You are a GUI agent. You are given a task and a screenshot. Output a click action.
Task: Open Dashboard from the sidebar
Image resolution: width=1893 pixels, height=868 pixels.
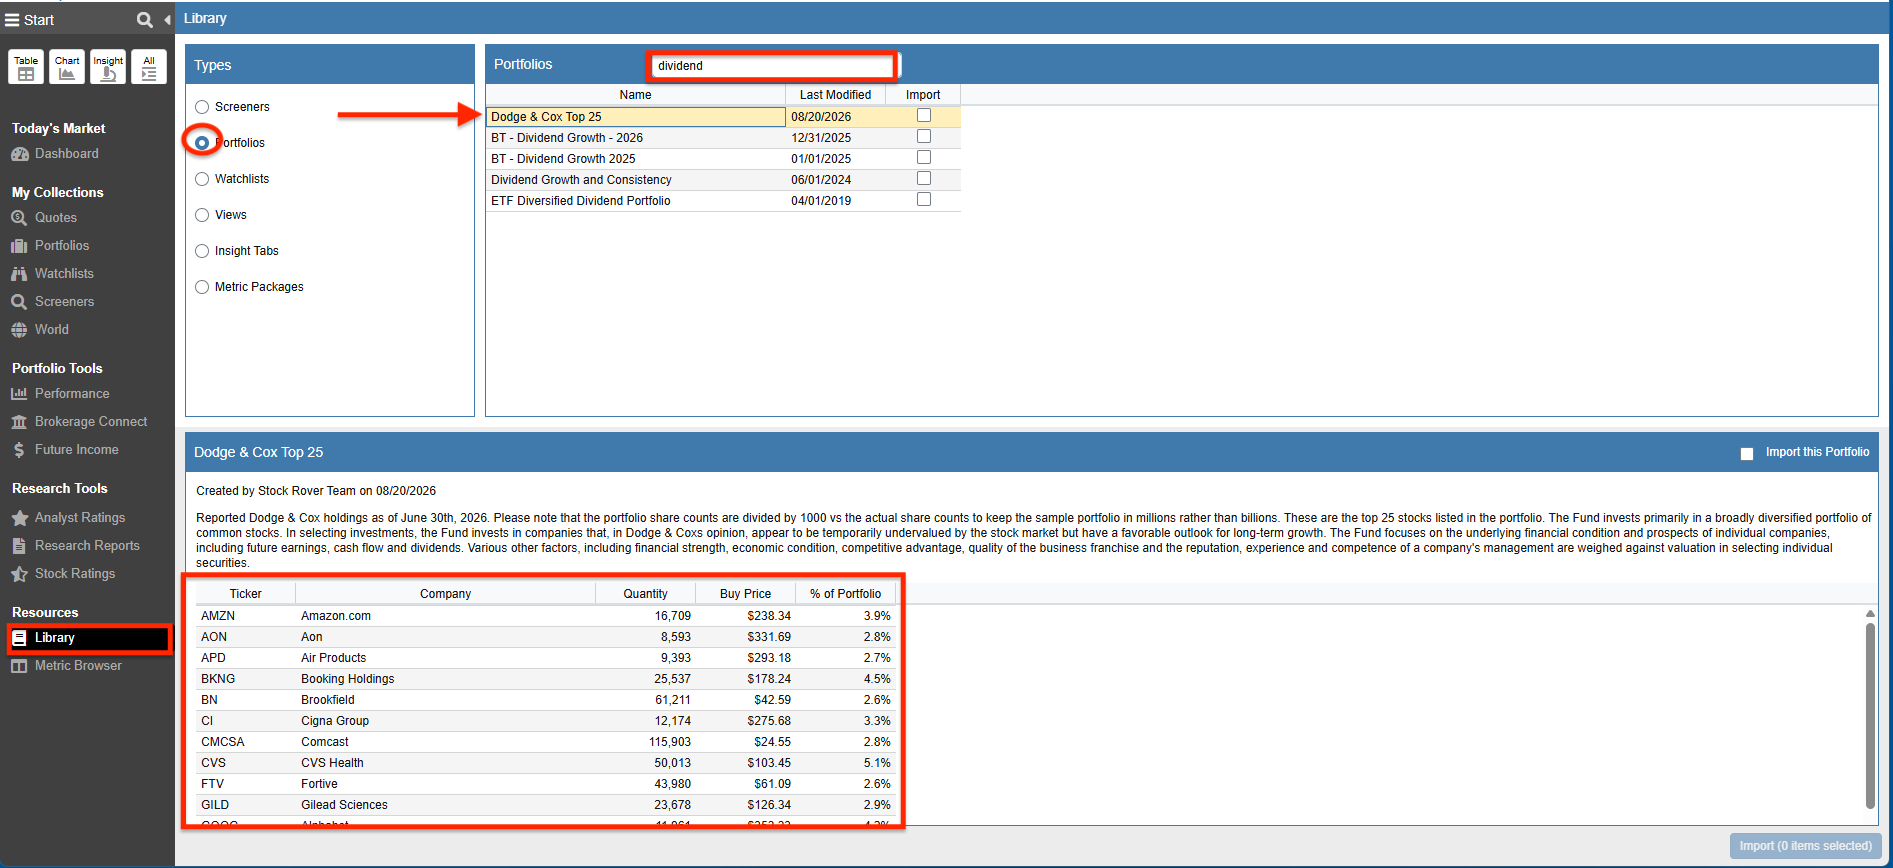67,154
